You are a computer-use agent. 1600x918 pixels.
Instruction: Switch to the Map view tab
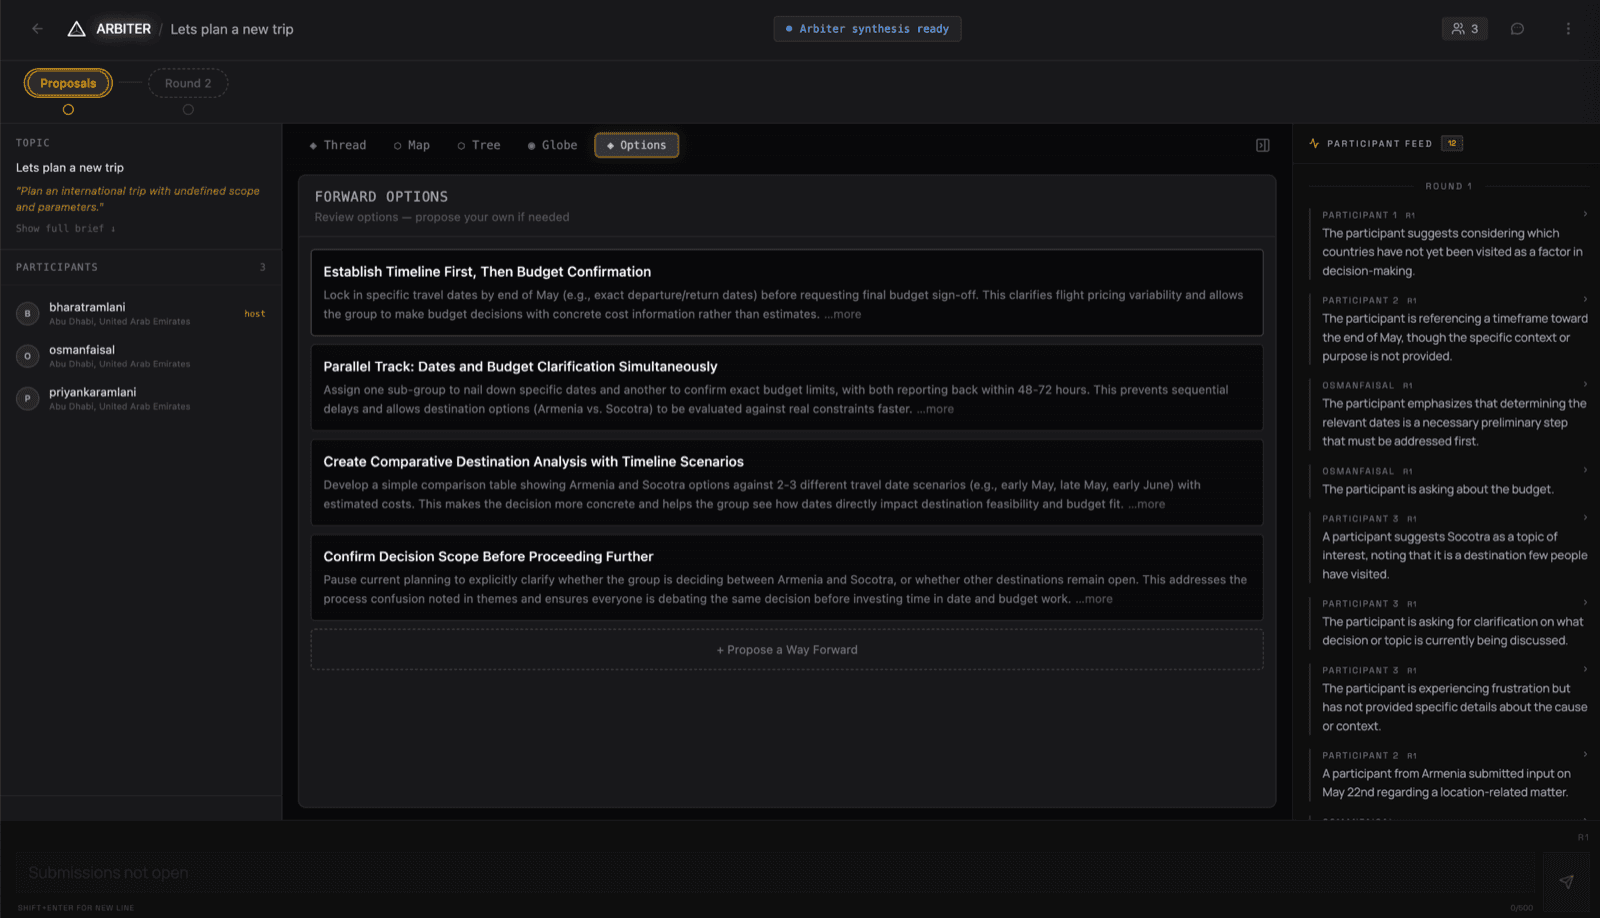click(x=412, y=145)
